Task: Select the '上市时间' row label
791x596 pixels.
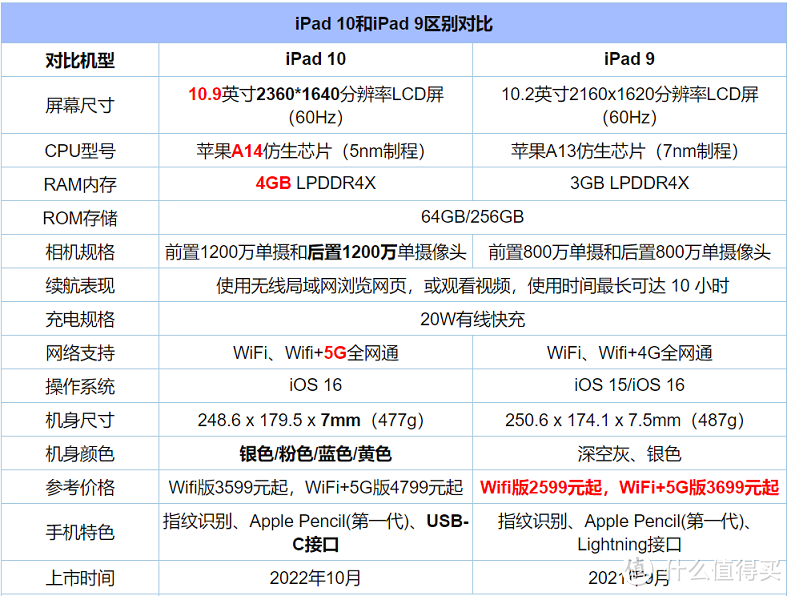Action: 80,578
